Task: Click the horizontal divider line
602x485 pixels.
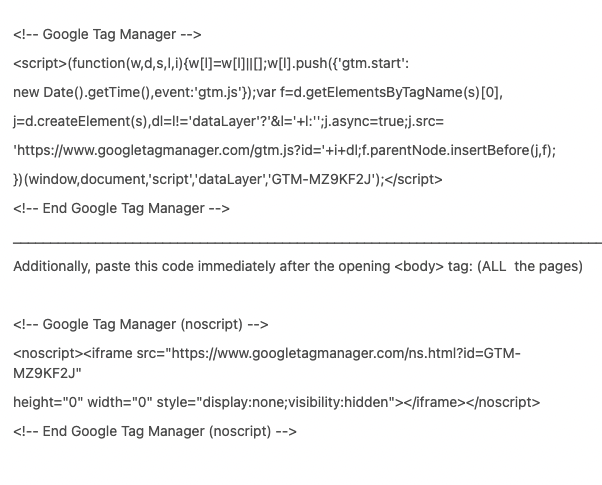Action: click(x=307, y=243)
